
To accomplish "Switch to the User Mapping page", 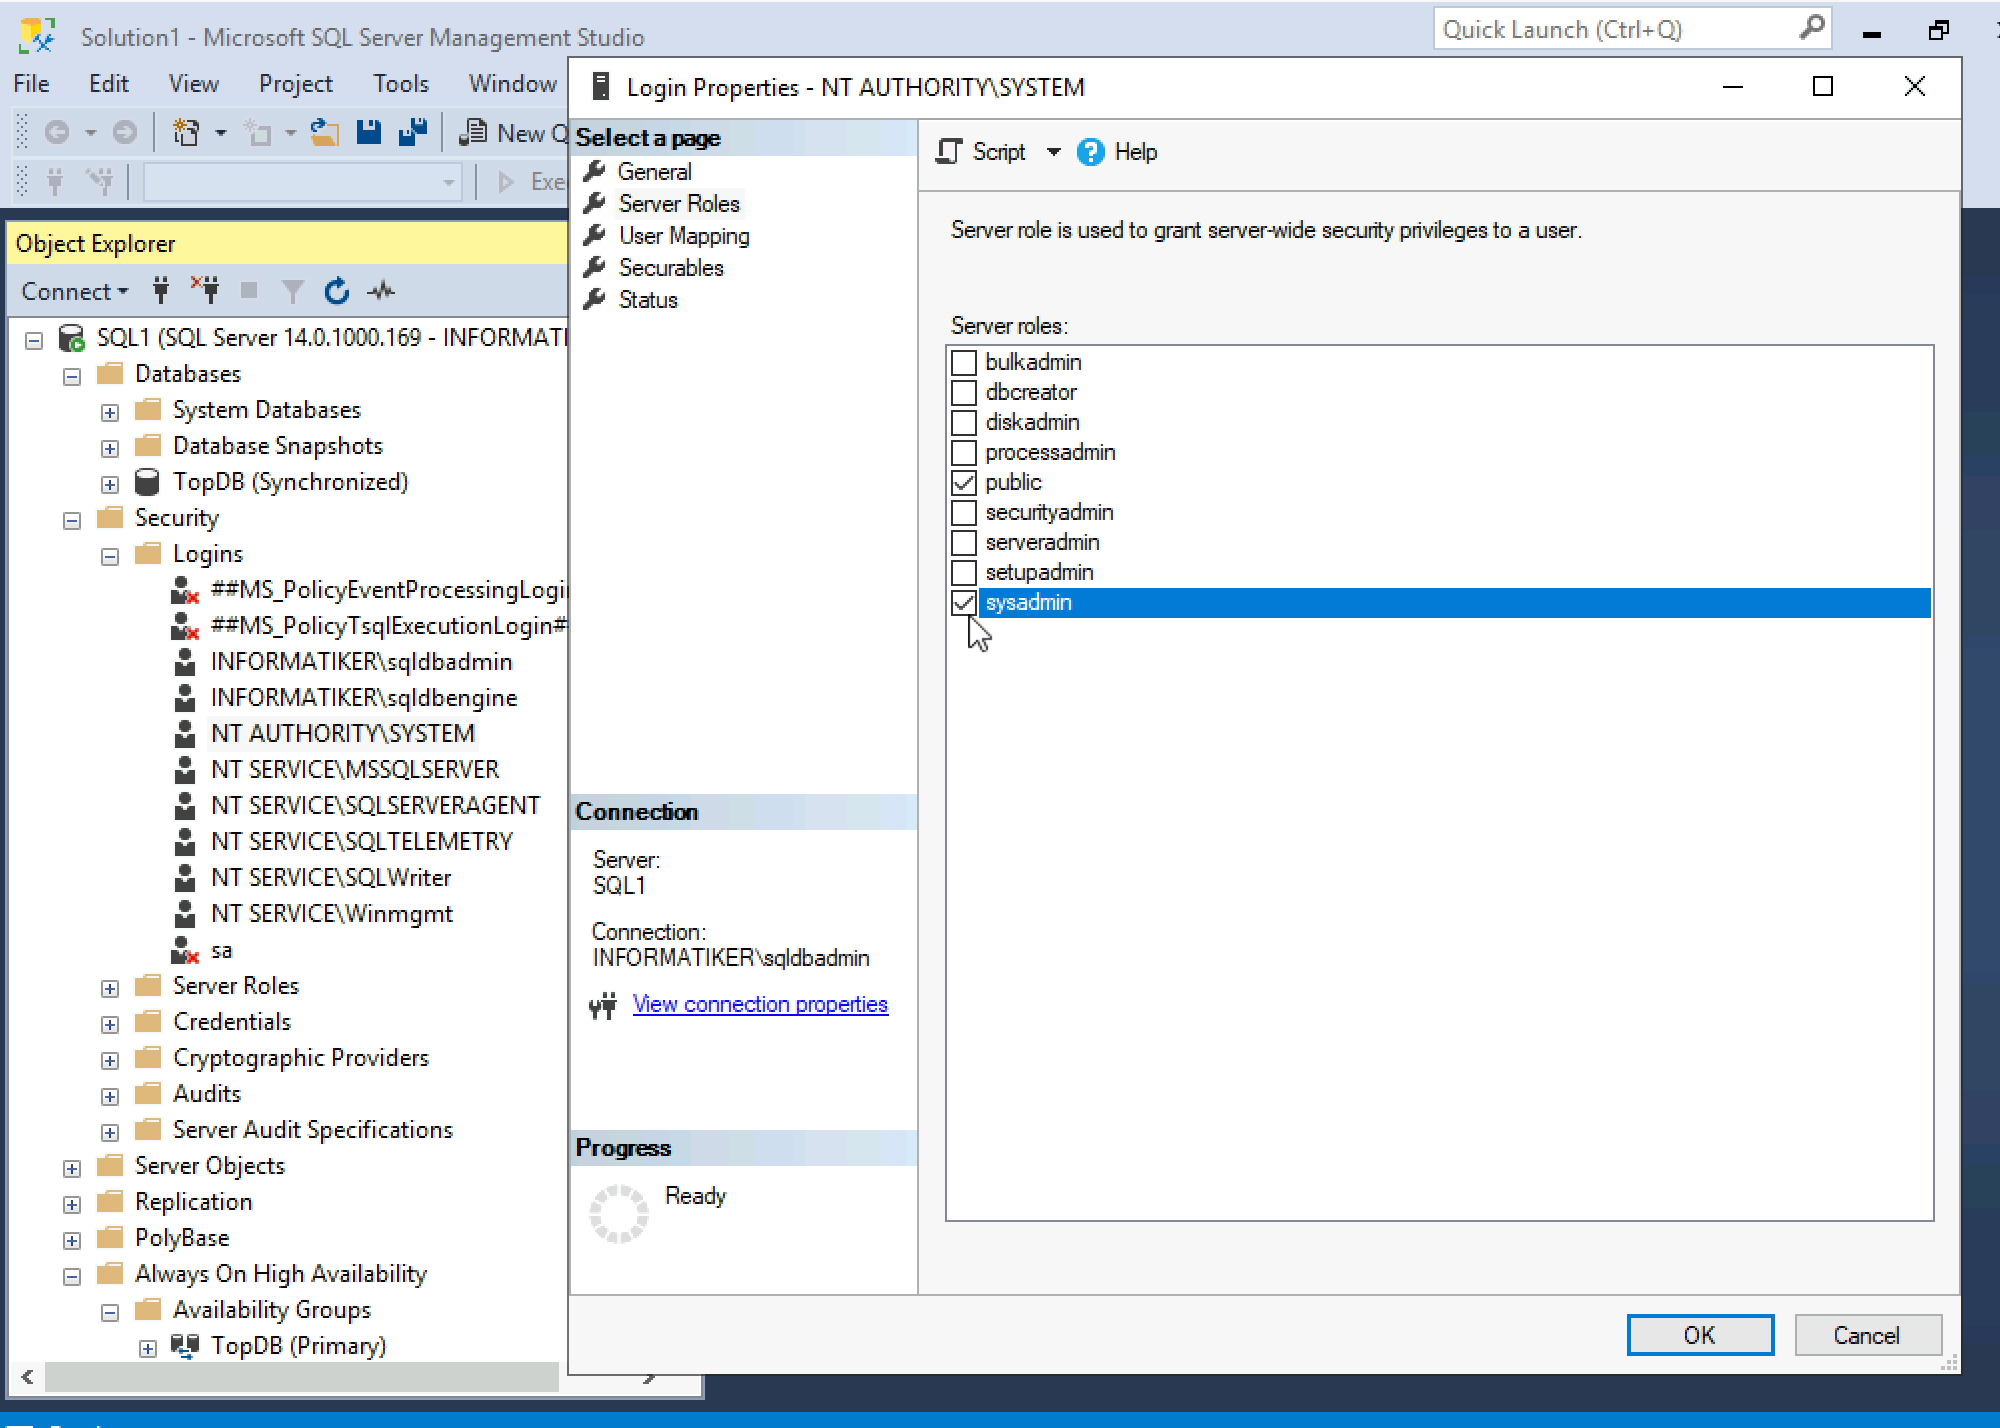I will coord(684,236).
